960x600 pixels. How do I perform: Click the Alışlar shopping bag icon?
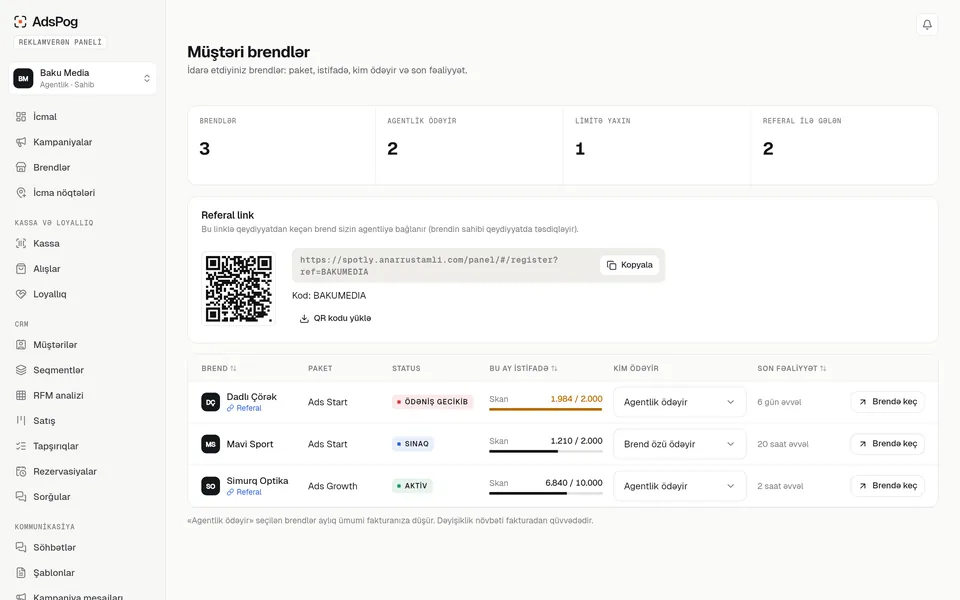(21, 269)
